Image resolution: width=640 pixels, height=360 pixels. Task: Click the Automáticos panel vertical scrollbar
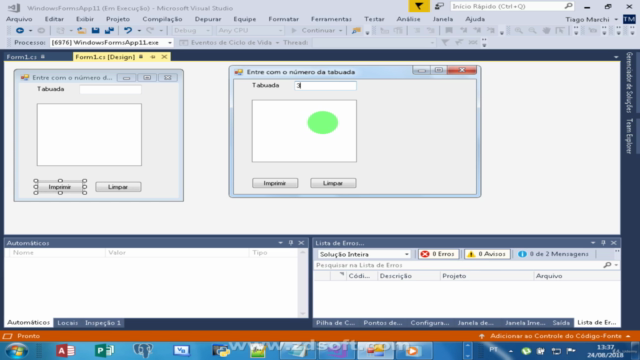(302, 283)
